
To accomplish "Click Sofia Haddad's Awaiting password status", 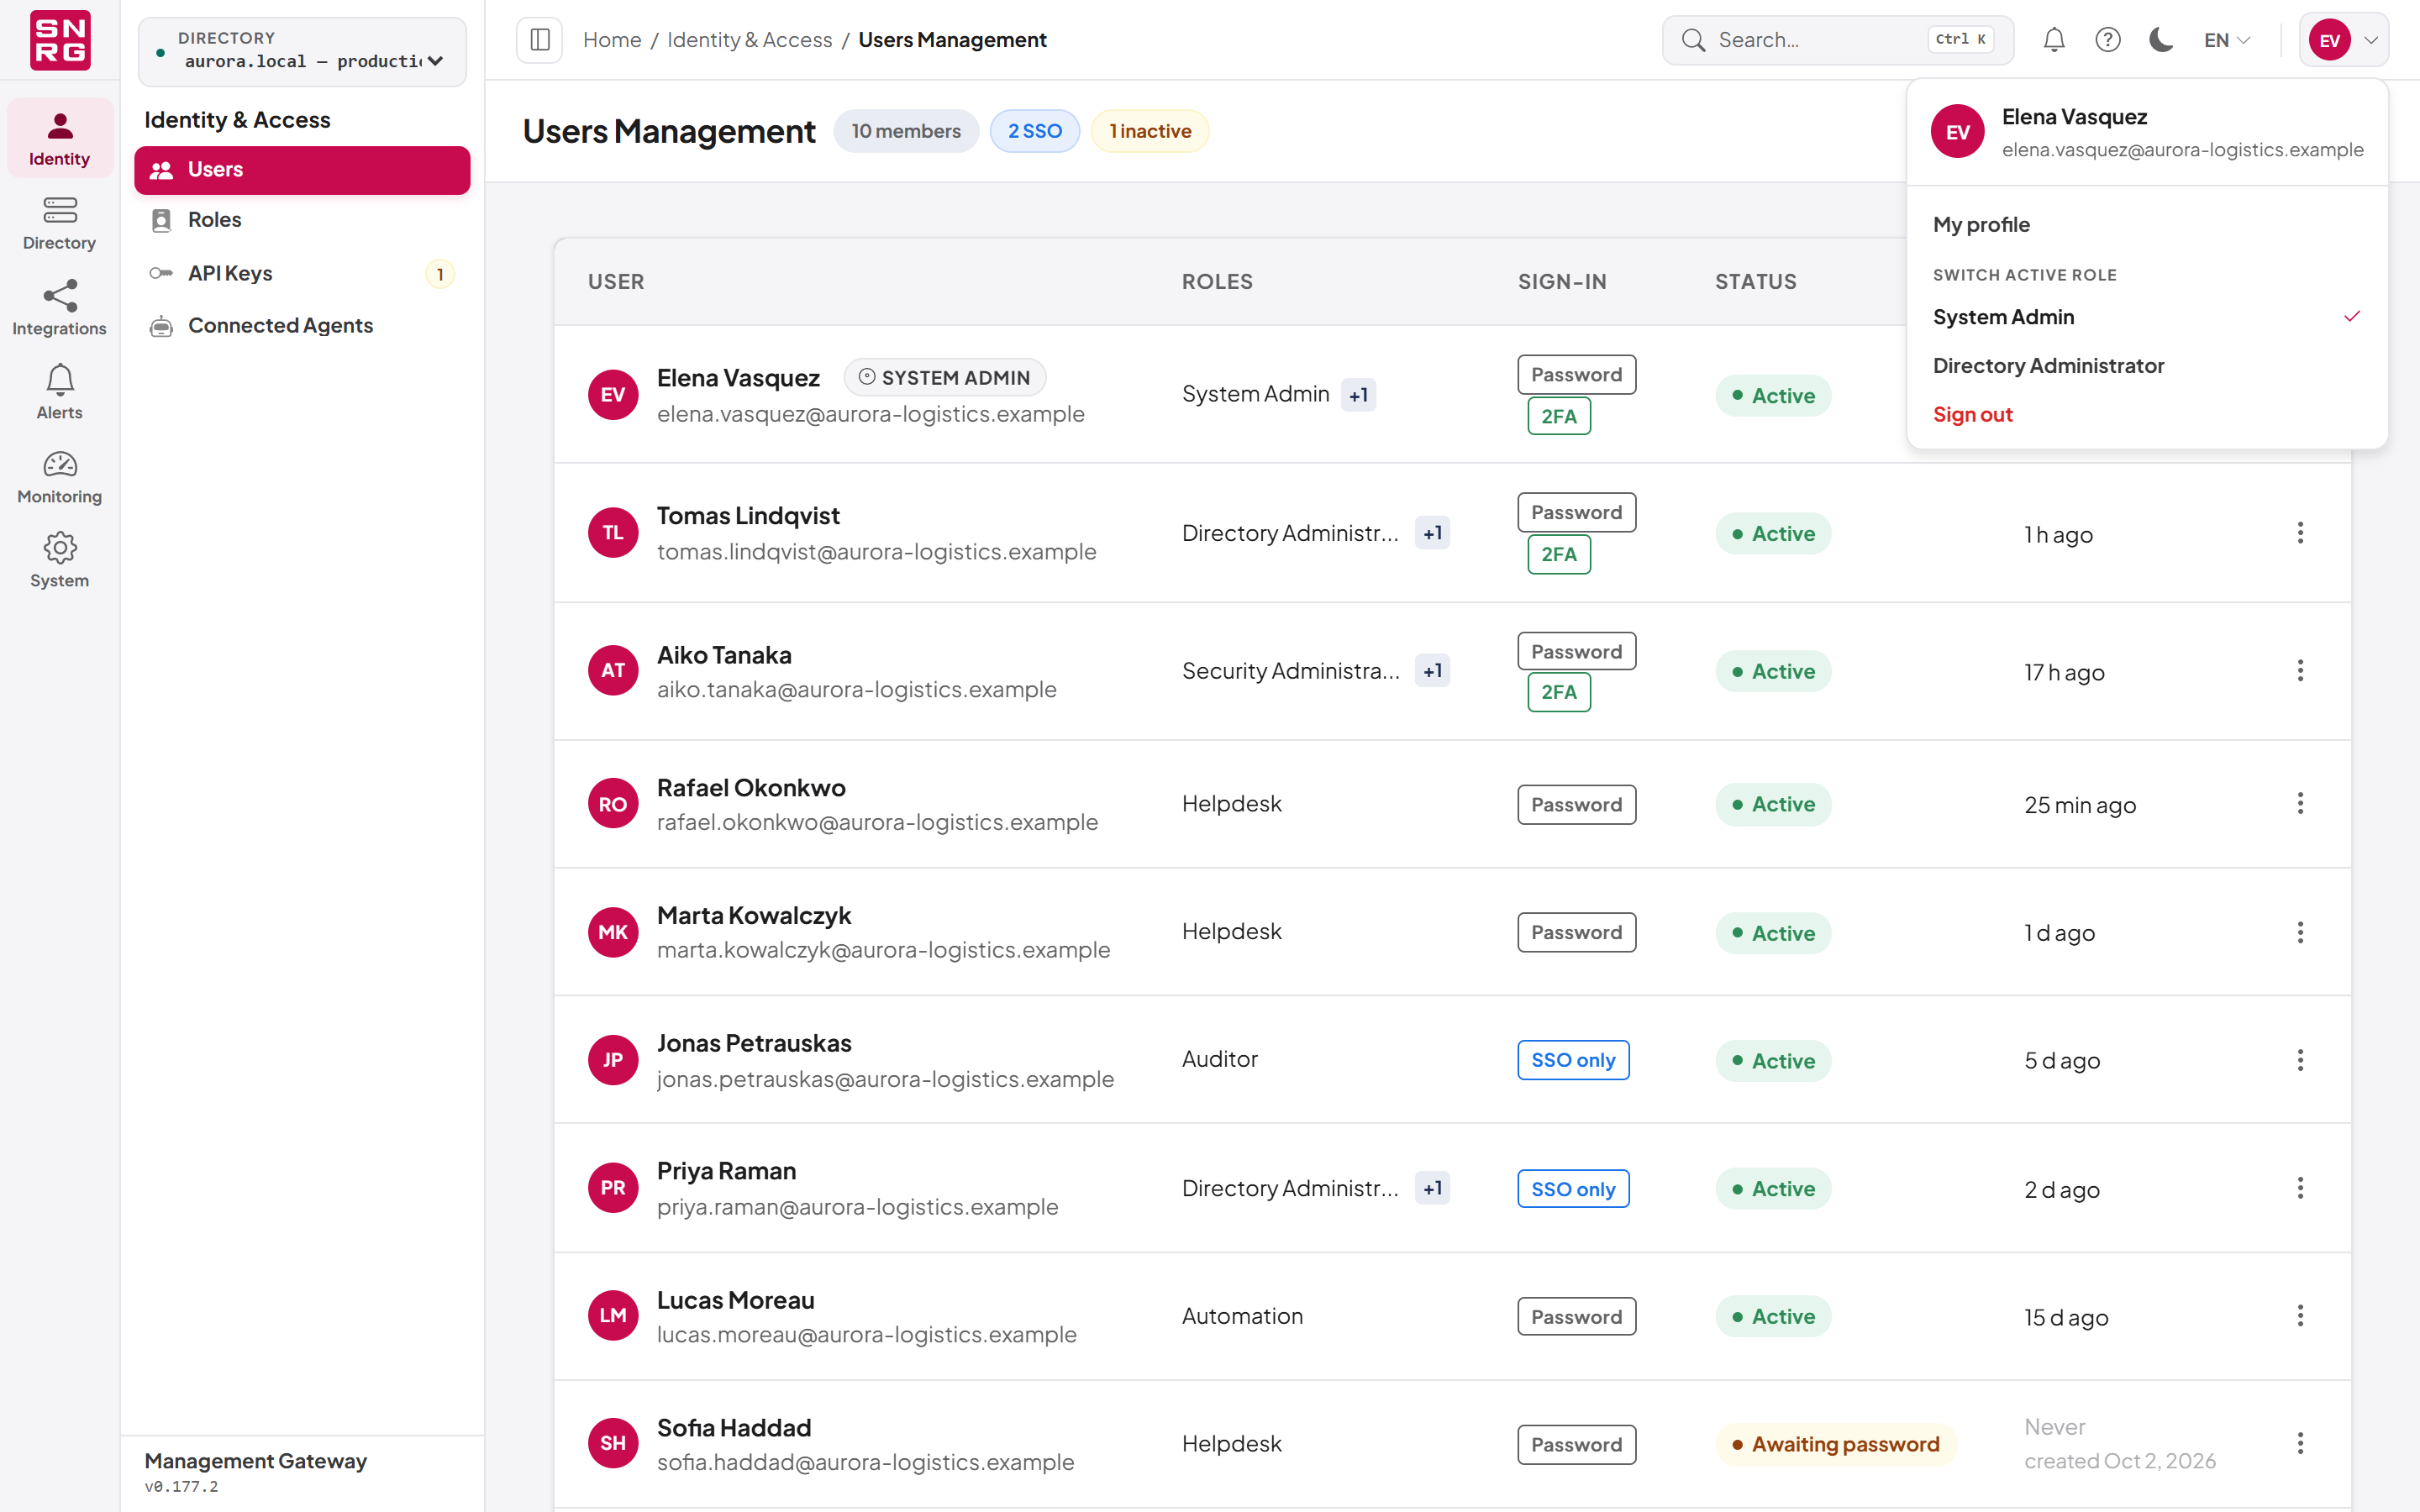I will point(1836,1444).
